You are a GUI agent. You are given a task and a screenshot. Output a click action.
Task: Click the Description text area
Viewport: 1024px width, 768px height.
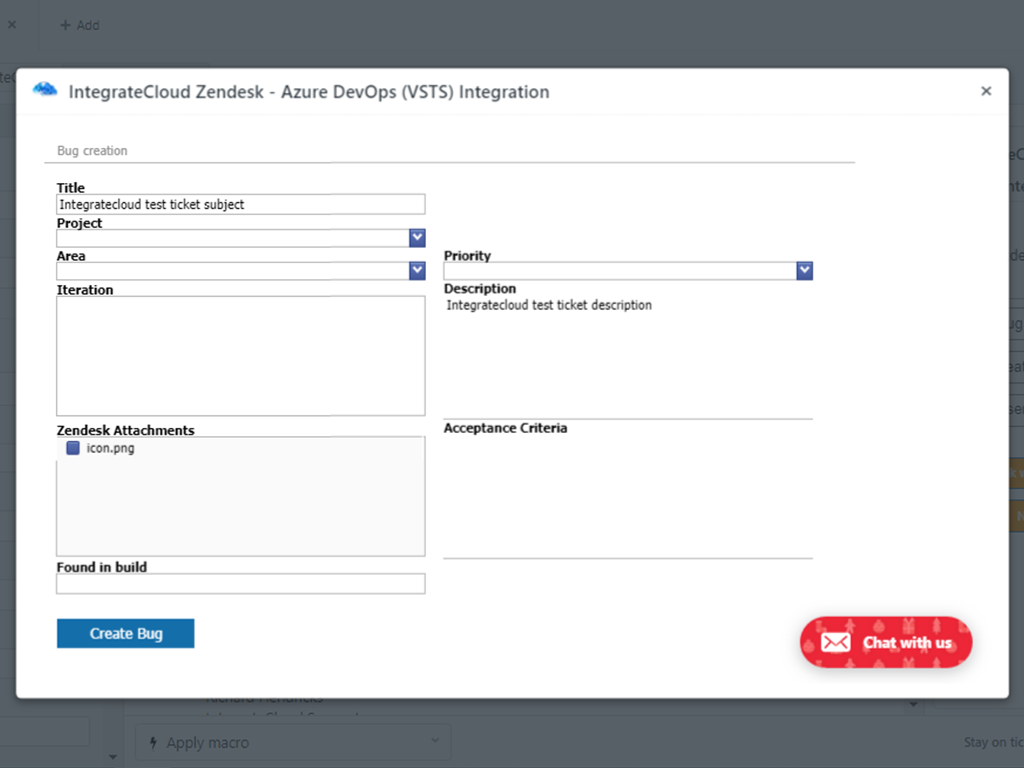[x=627, y=355]
